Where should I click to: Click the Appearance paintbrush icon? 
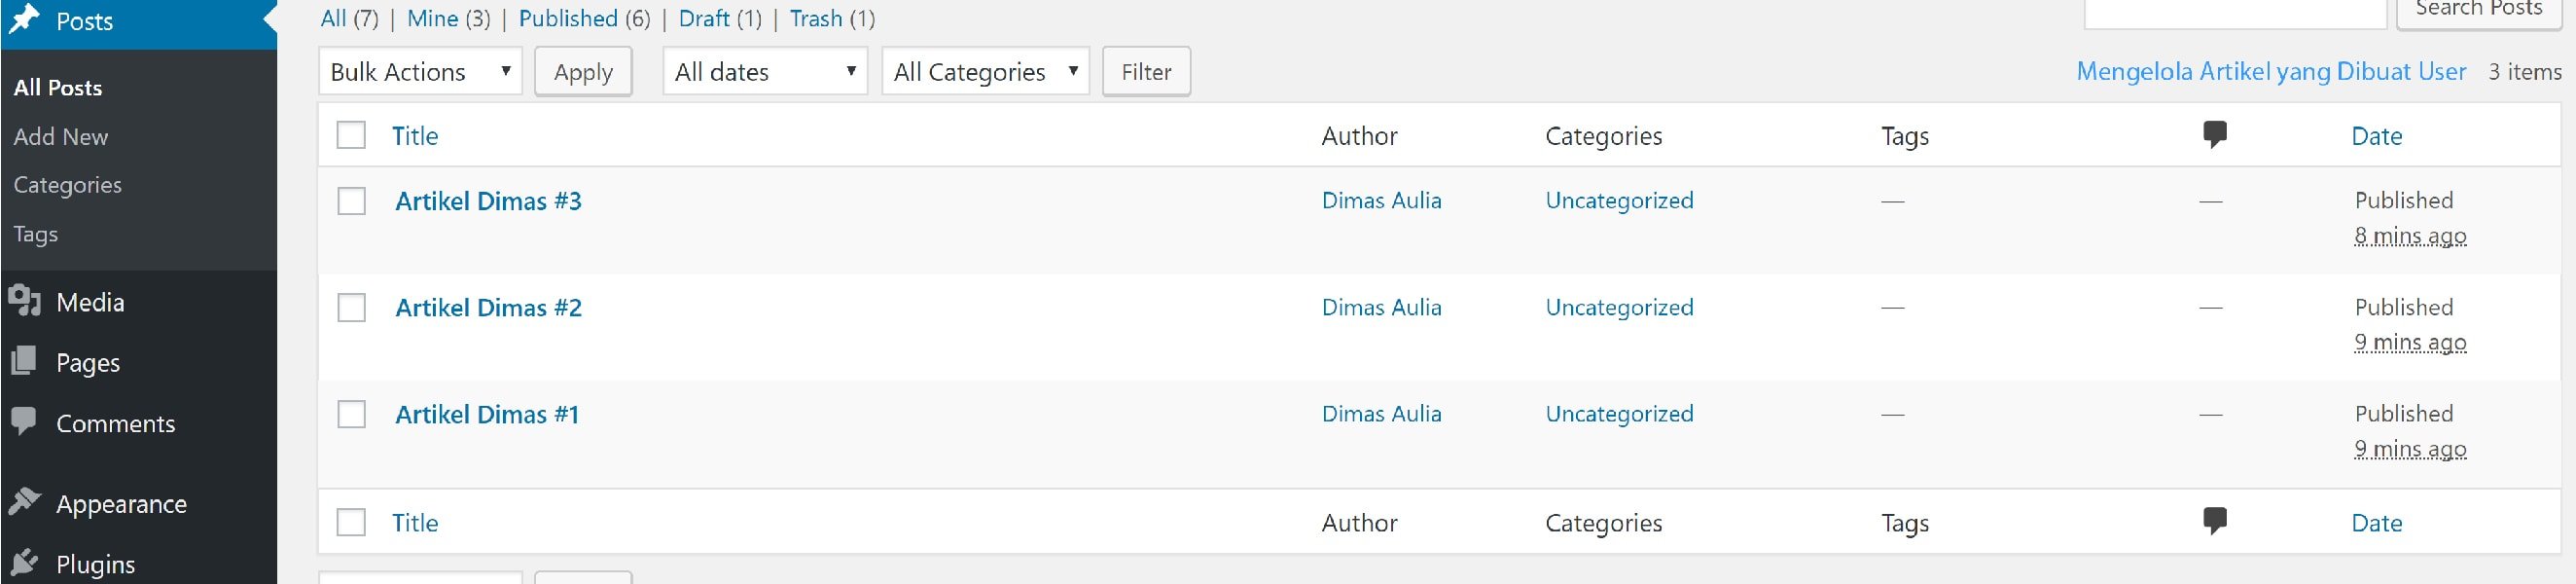24,502
